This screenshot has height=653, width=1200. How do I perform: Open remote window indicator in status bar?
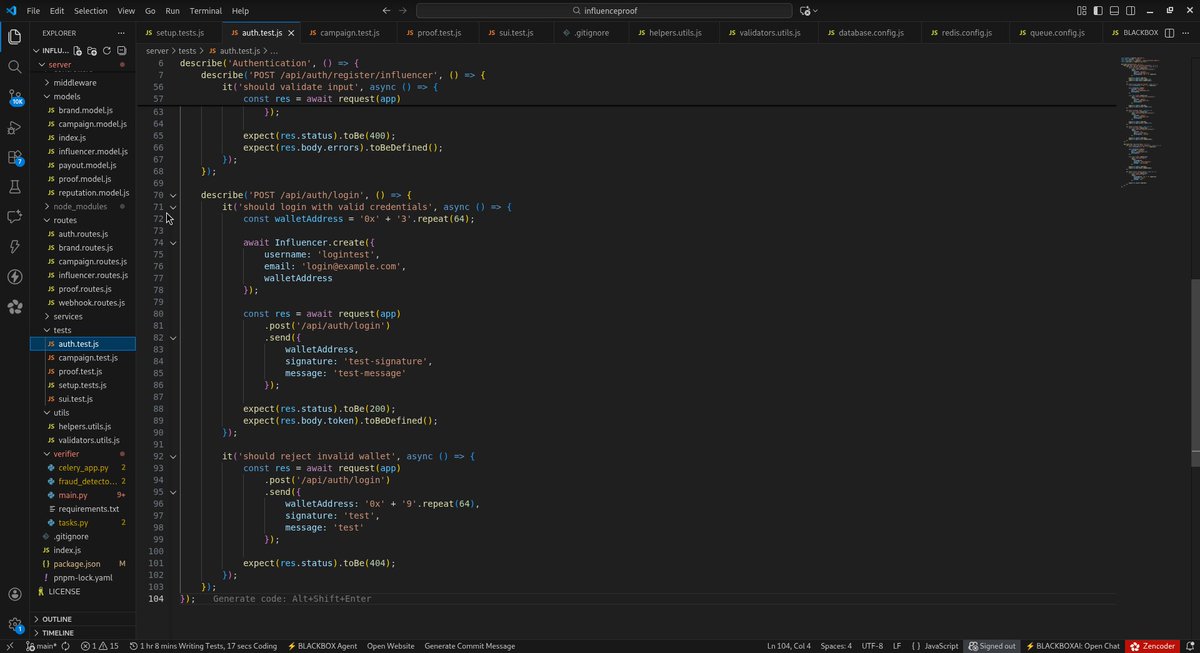click(x=8, y=646)
